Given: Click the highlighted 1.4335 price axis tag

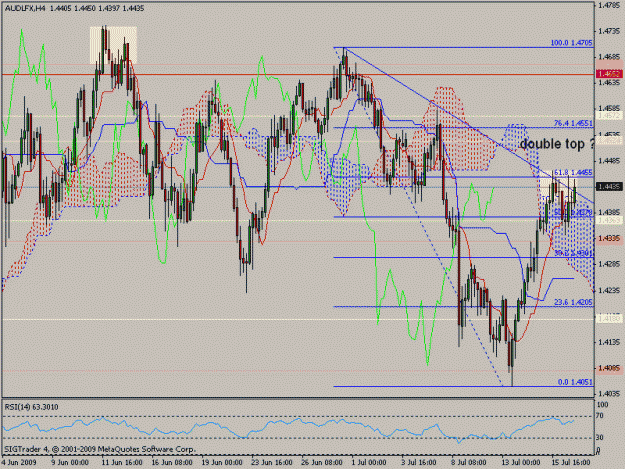Looking at the screenshot, I should tap(609, 238).
